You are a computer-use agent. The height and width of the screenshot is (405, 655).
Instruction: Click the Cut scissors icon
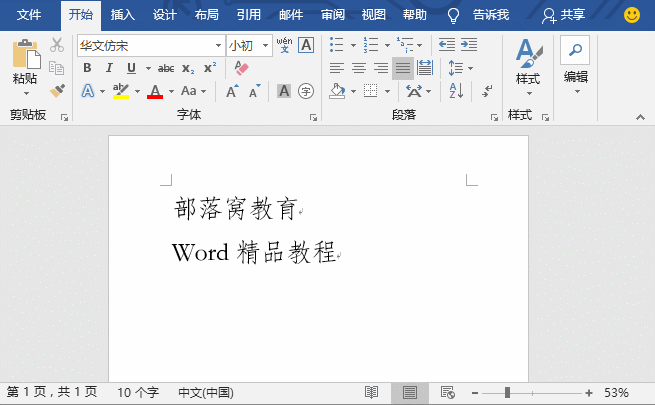(57, 45)
